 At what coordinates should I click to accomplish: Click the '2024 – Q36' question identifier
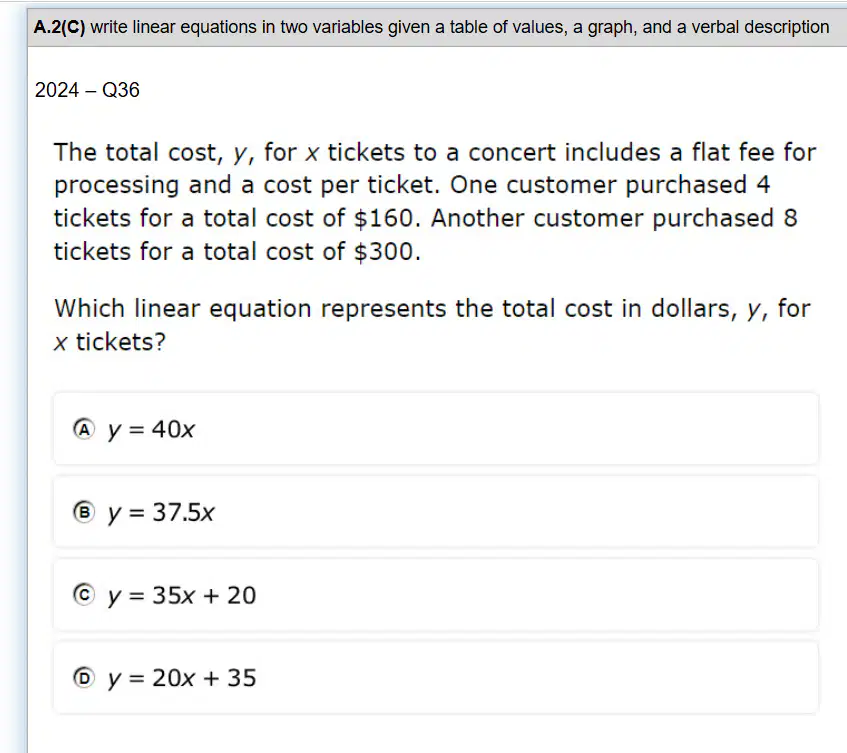[x=87, y=90]
